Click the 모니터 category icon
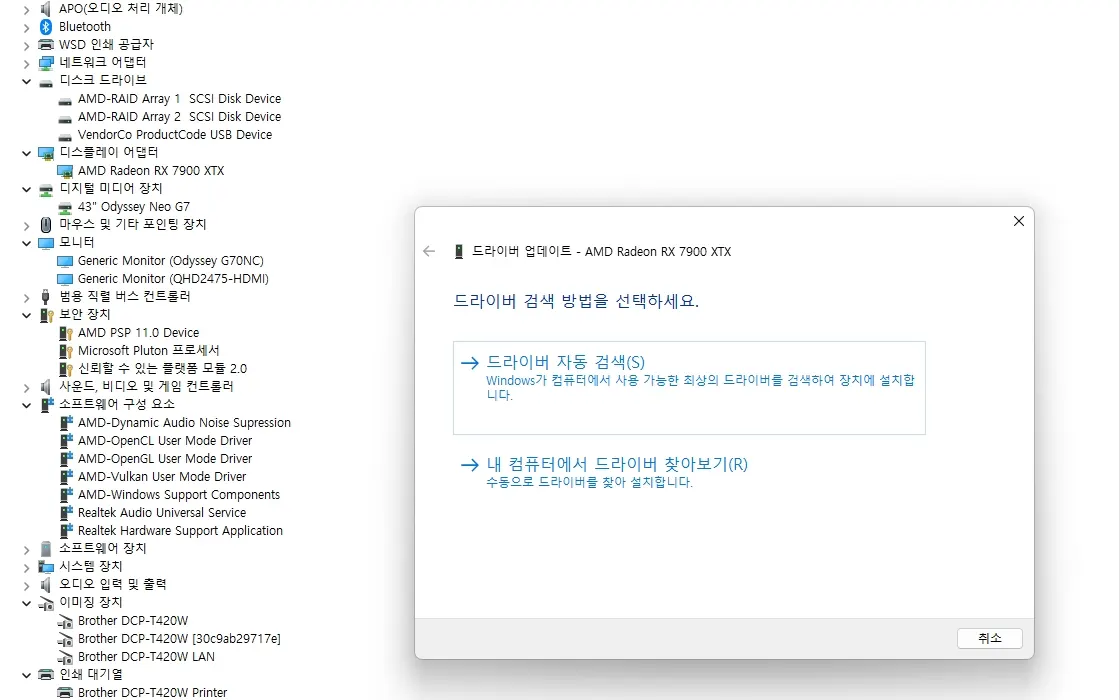The image size is (1120, 700). pyautogui.click(x=46, y=243)
